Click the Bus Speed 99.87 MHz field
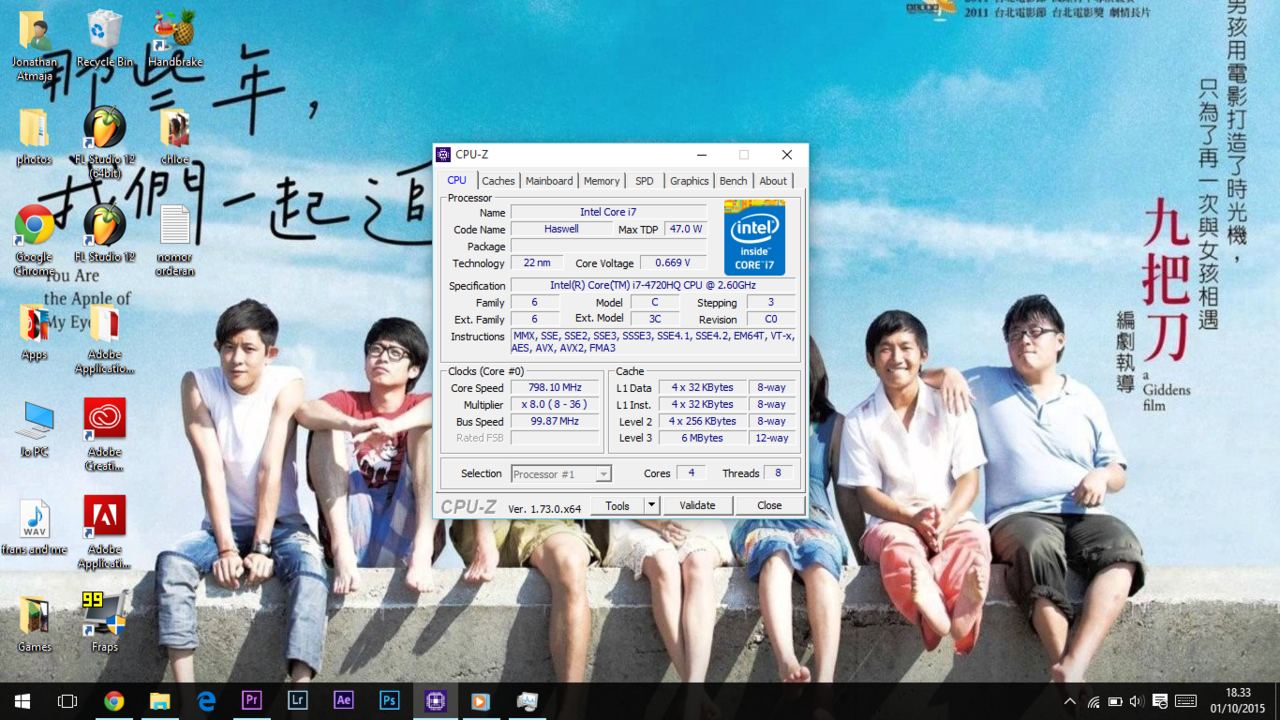Screen dimensions: 1280x720 click(557, 422)
